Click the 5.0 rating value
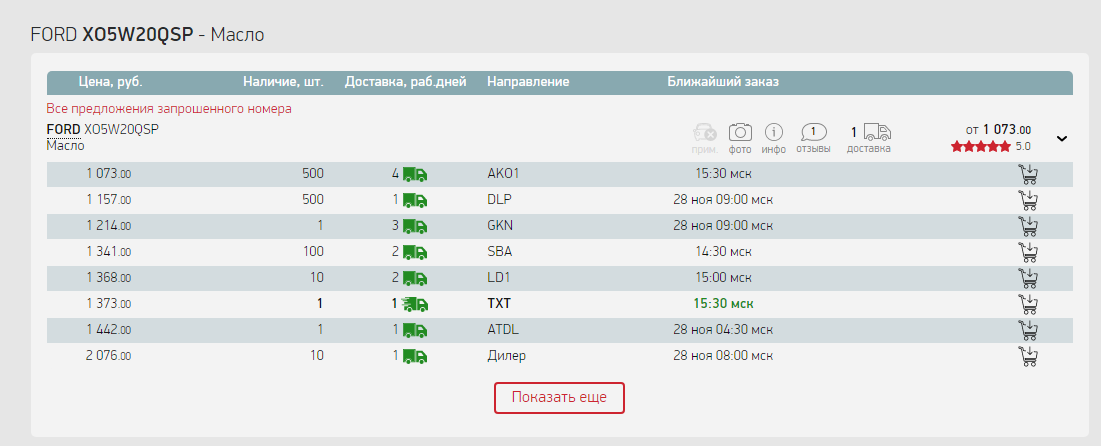This screenshot has width=1101, height=446. (x=1023, y=147)
